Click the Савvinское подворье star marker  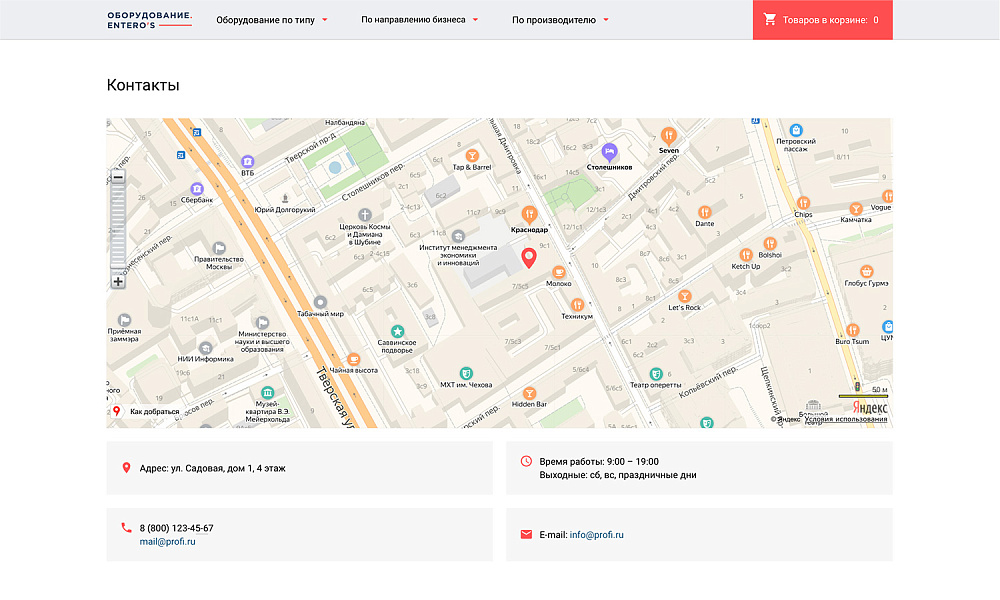(x=397, y=331)
